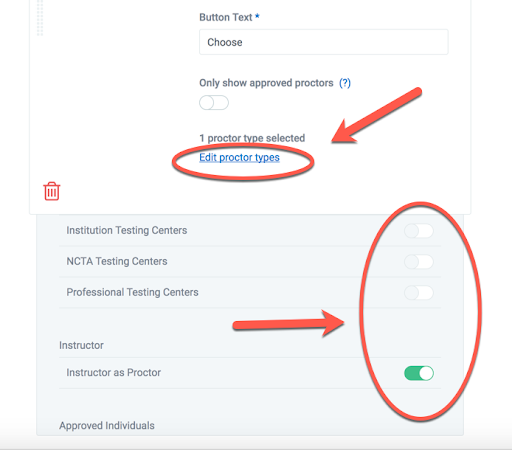Turn on Professional Testing Centers switch
This screenshot has width=512, height=450.
click(x=419, y=293)
